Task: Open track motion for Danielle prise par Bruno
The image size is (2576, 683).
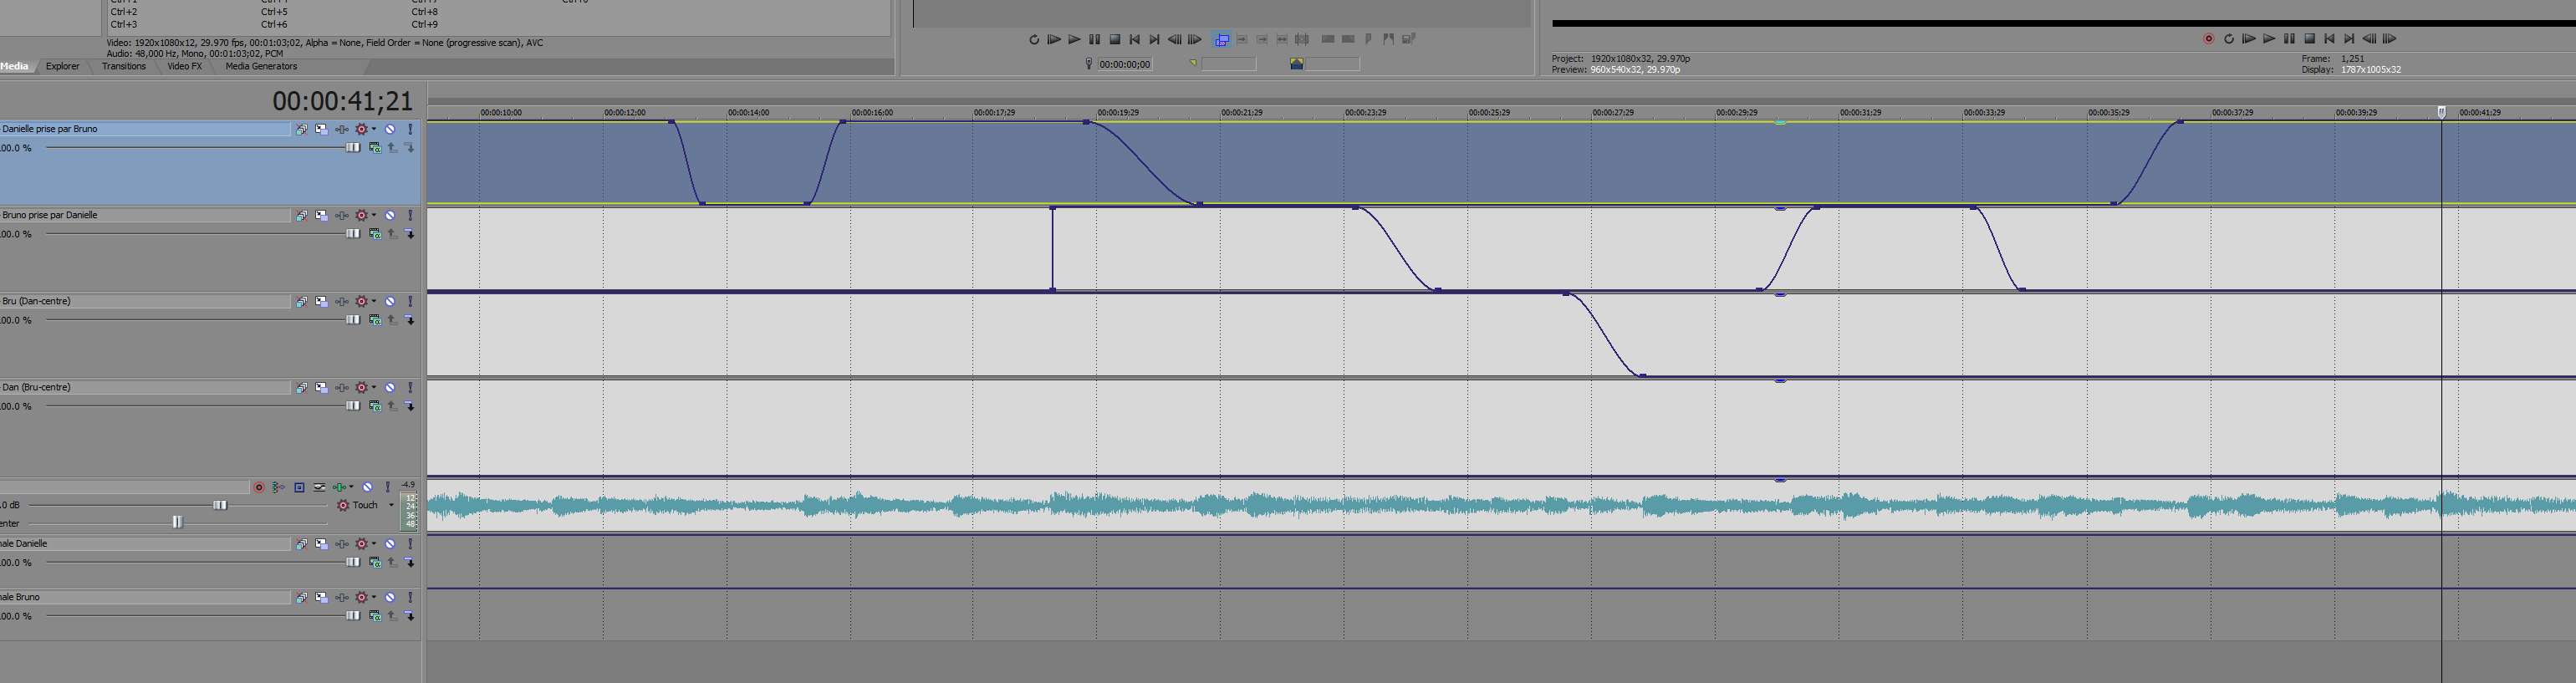Action: 322,129
